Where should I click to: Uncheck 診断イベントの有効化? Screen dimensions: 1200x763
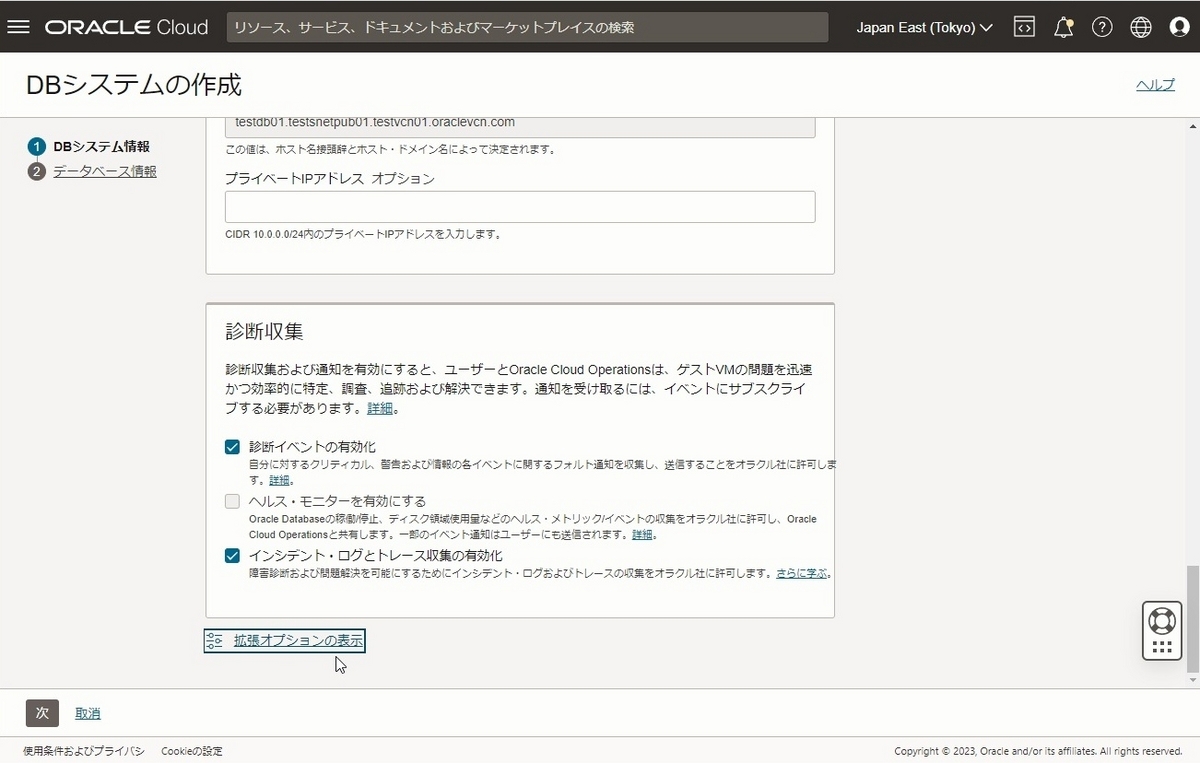tap(231, 446)
